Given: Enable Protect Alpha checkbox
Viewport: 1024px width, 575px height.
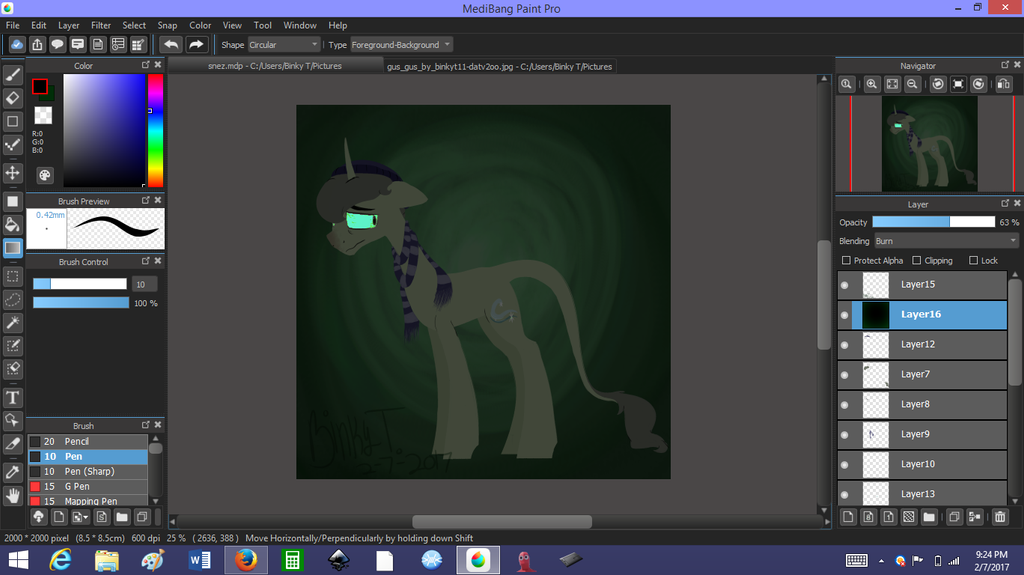Looking at the screenshot, I should (846, 260).
